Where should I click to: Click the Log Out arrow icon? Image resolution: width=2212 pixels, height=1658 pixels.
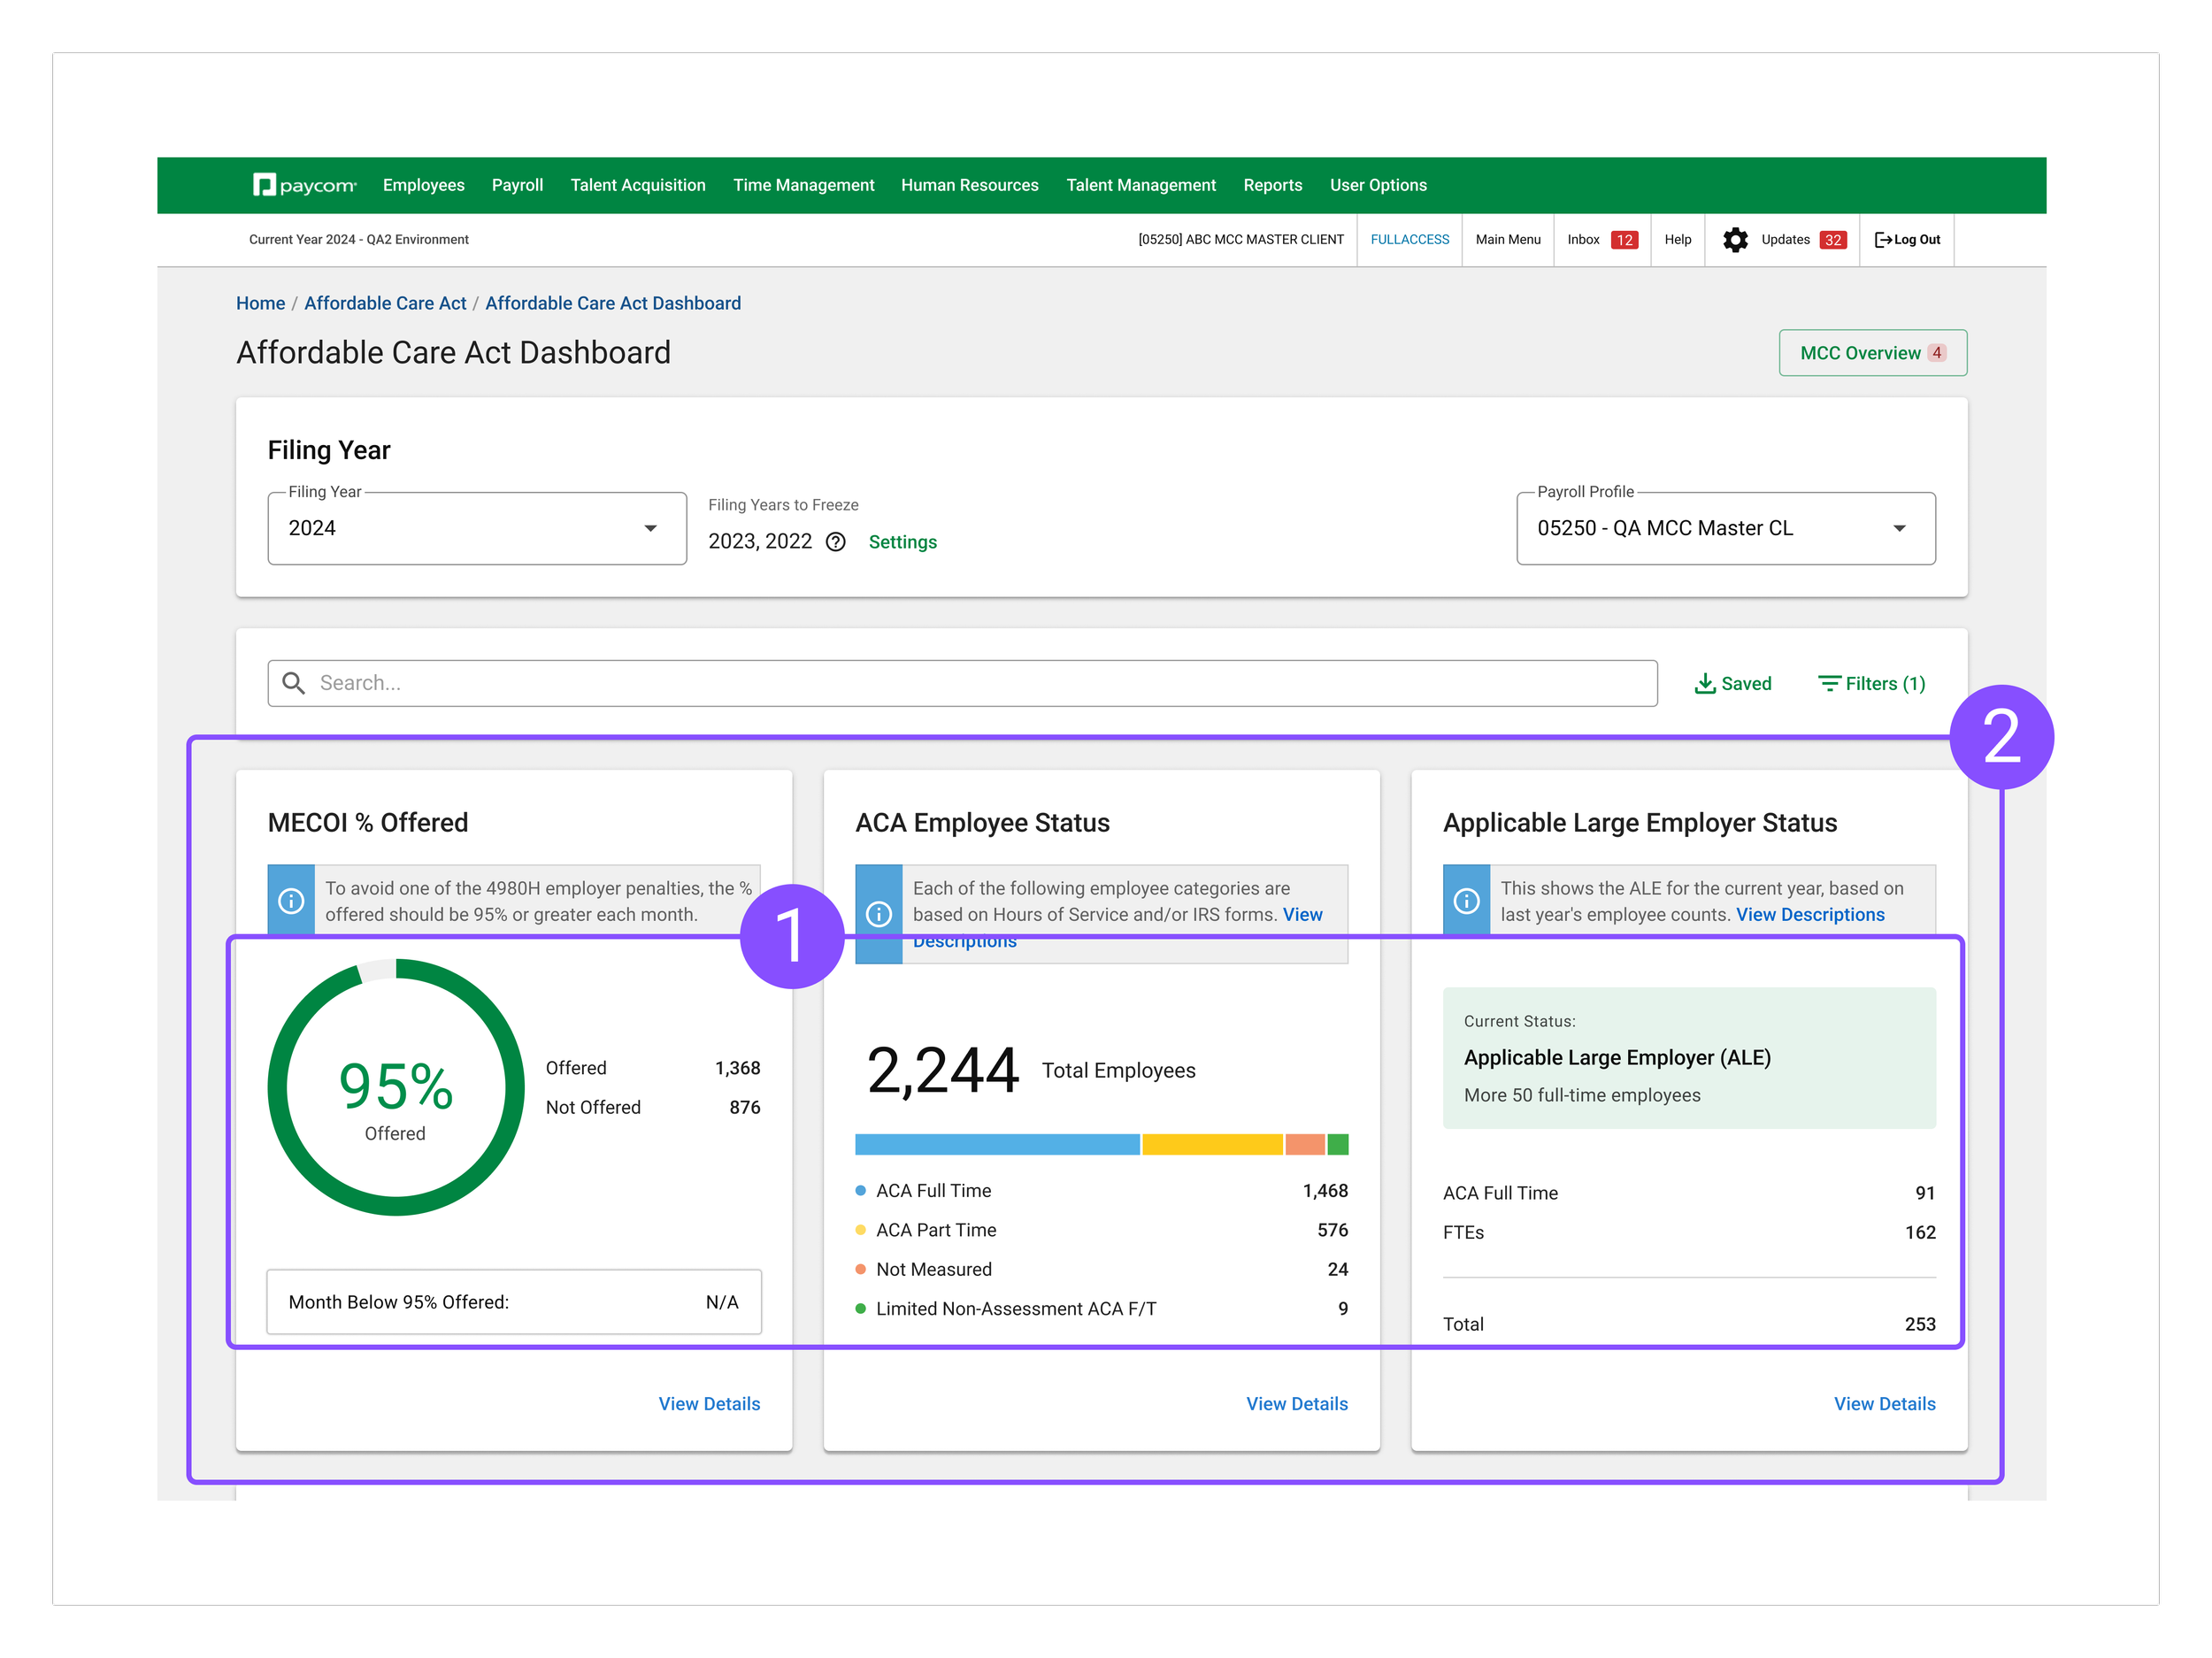(1883, 240)
